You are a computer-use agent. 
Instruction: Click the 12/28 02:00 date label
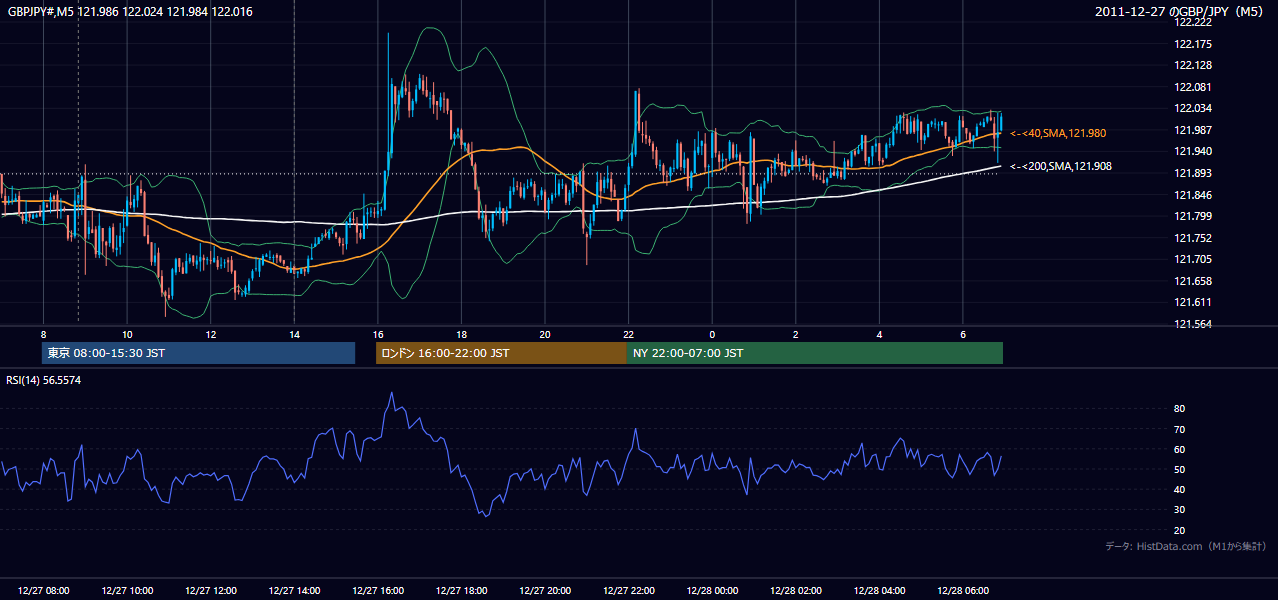tap(795, 591)
